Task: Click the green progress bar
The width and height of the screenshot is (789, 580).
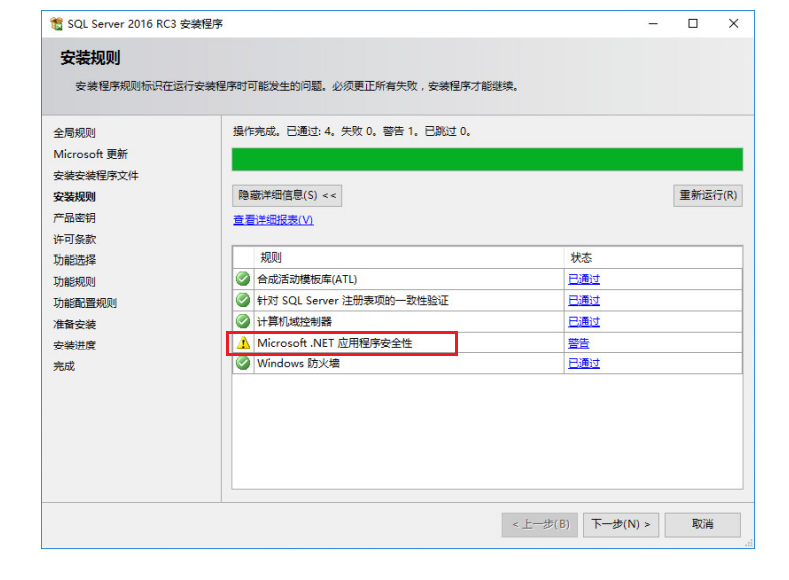Action: [x=487, y=159]
